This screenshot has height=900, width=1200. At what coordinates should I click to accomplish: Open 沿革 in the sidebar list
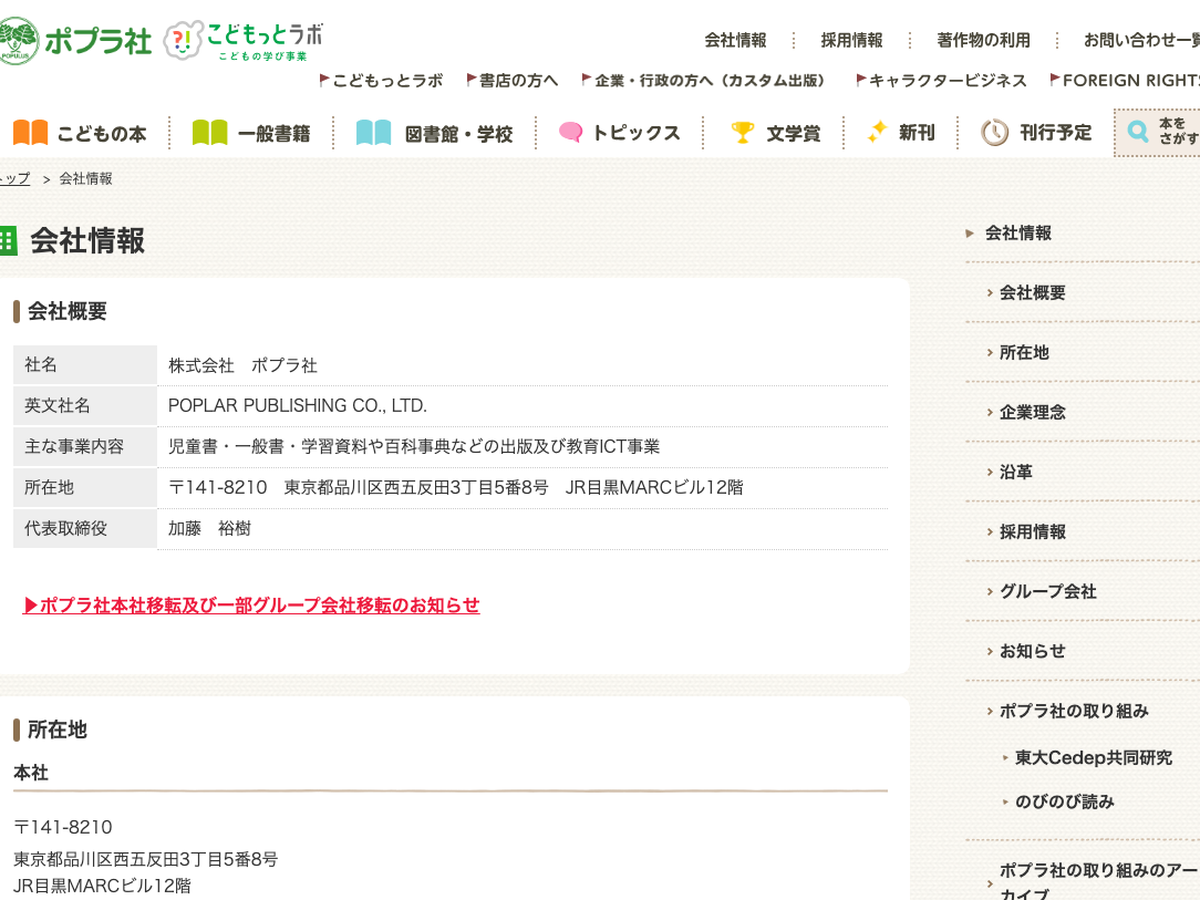pos(1016,472)
